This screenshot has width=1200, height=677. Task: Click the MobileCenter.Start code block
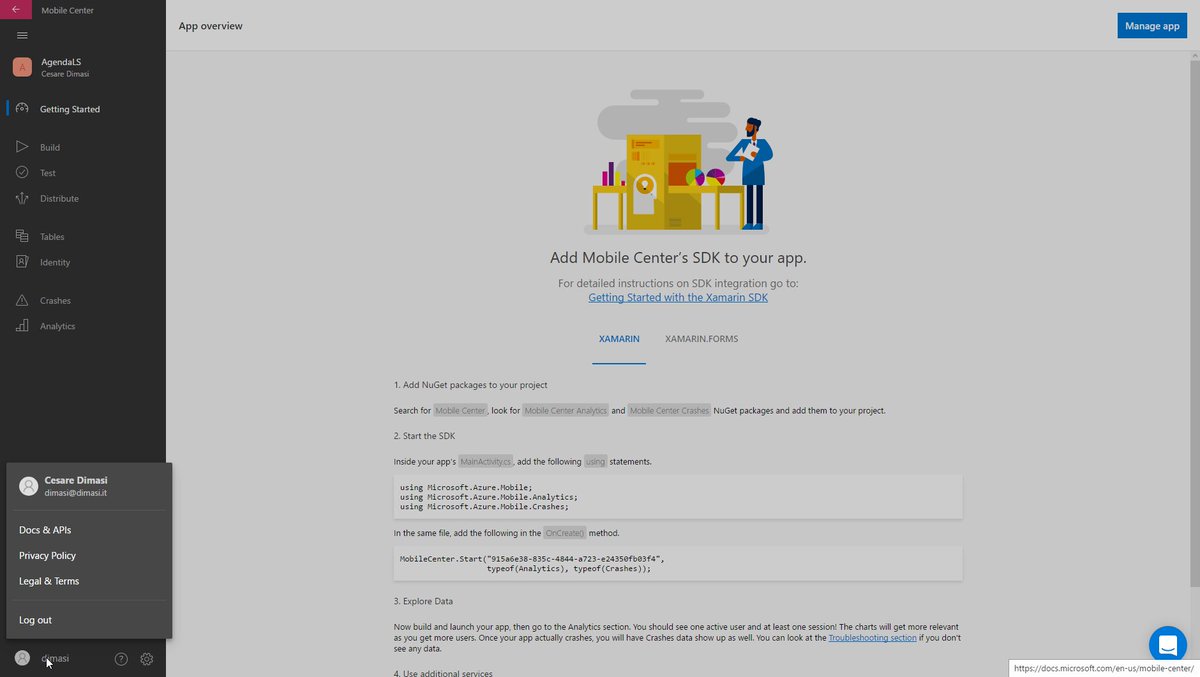pos(678,563)
